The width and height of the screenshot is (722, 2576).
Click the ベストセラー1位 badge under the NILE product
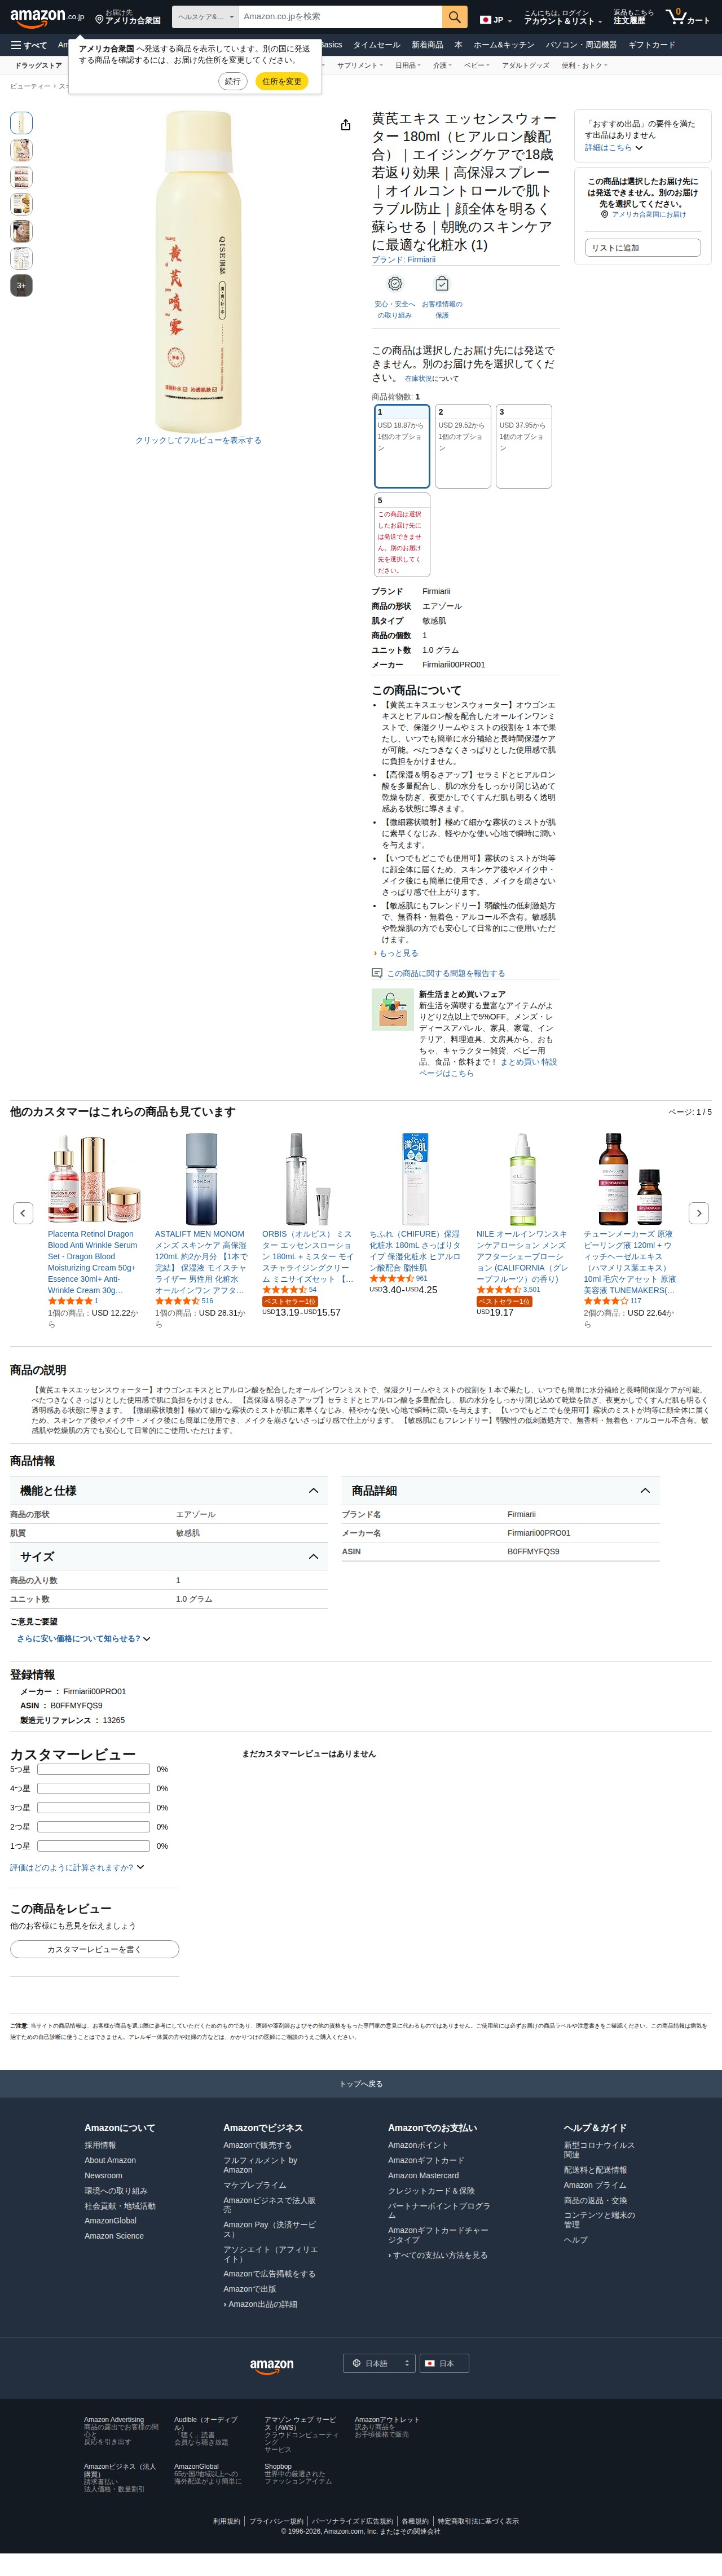[504, 1301]
